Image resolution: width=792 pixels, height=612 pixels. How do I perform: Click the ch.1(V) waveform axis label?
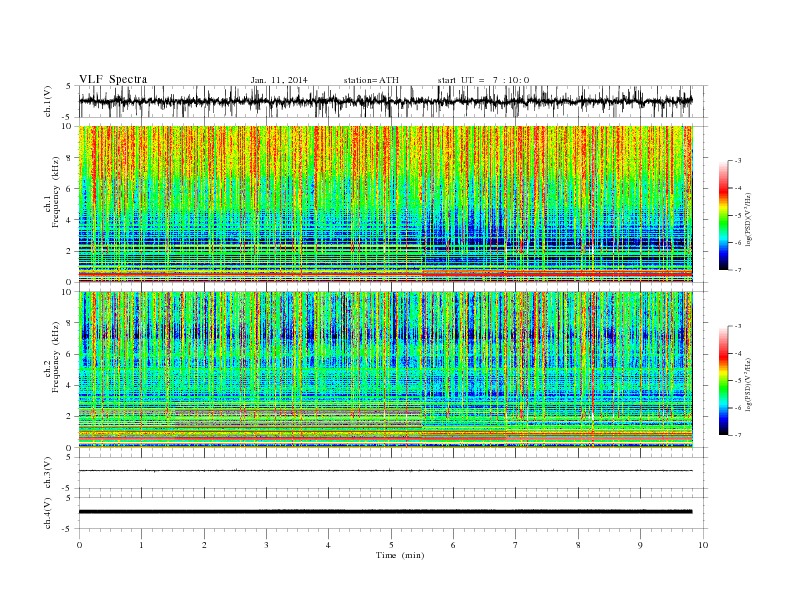48,101
